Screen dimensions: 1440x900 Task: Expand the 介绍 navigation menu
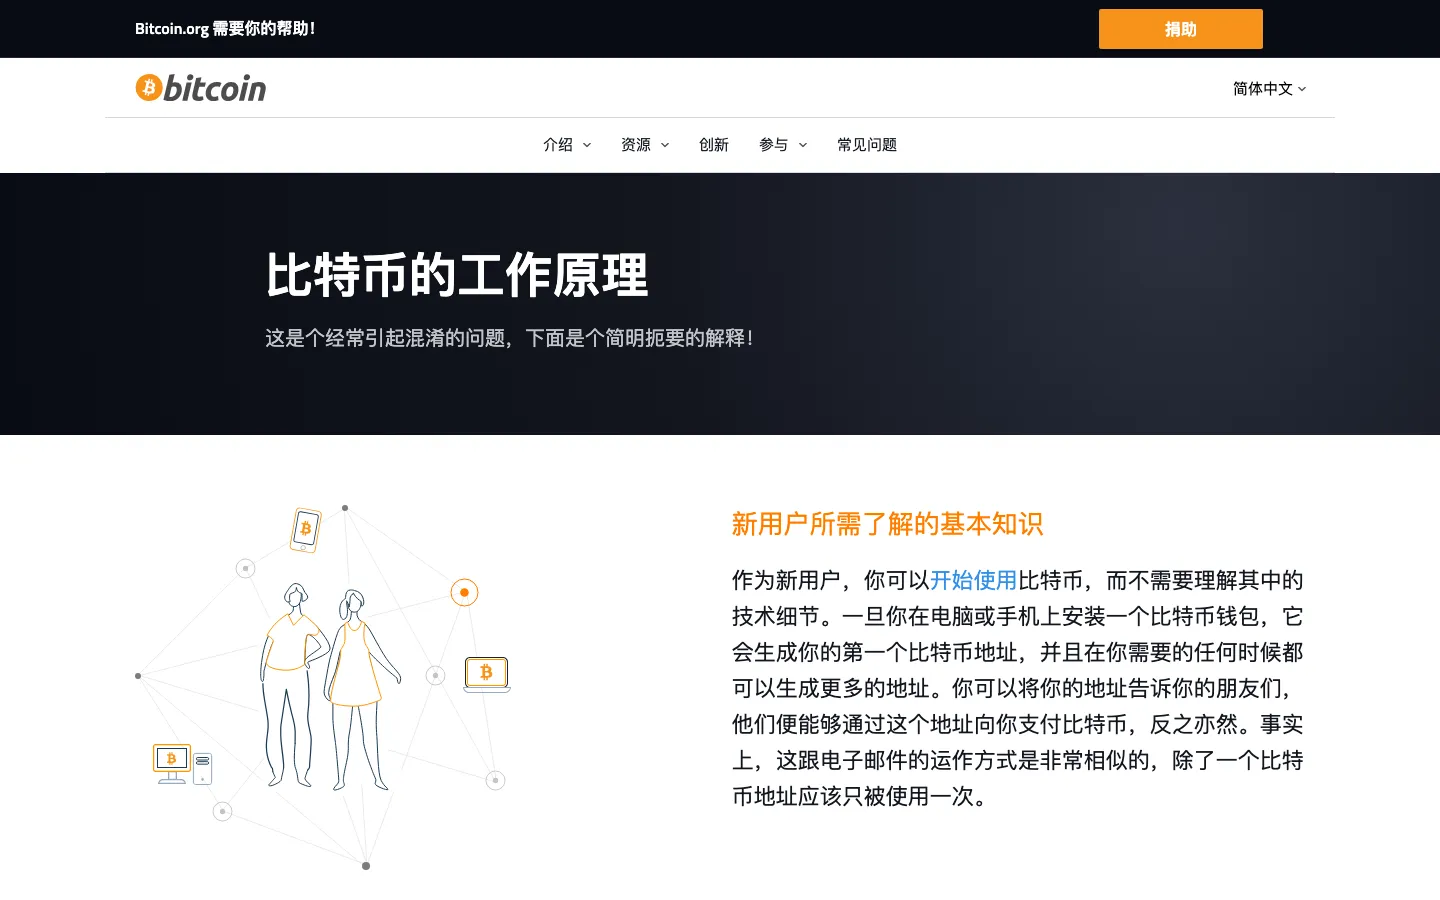click(567, 145)
